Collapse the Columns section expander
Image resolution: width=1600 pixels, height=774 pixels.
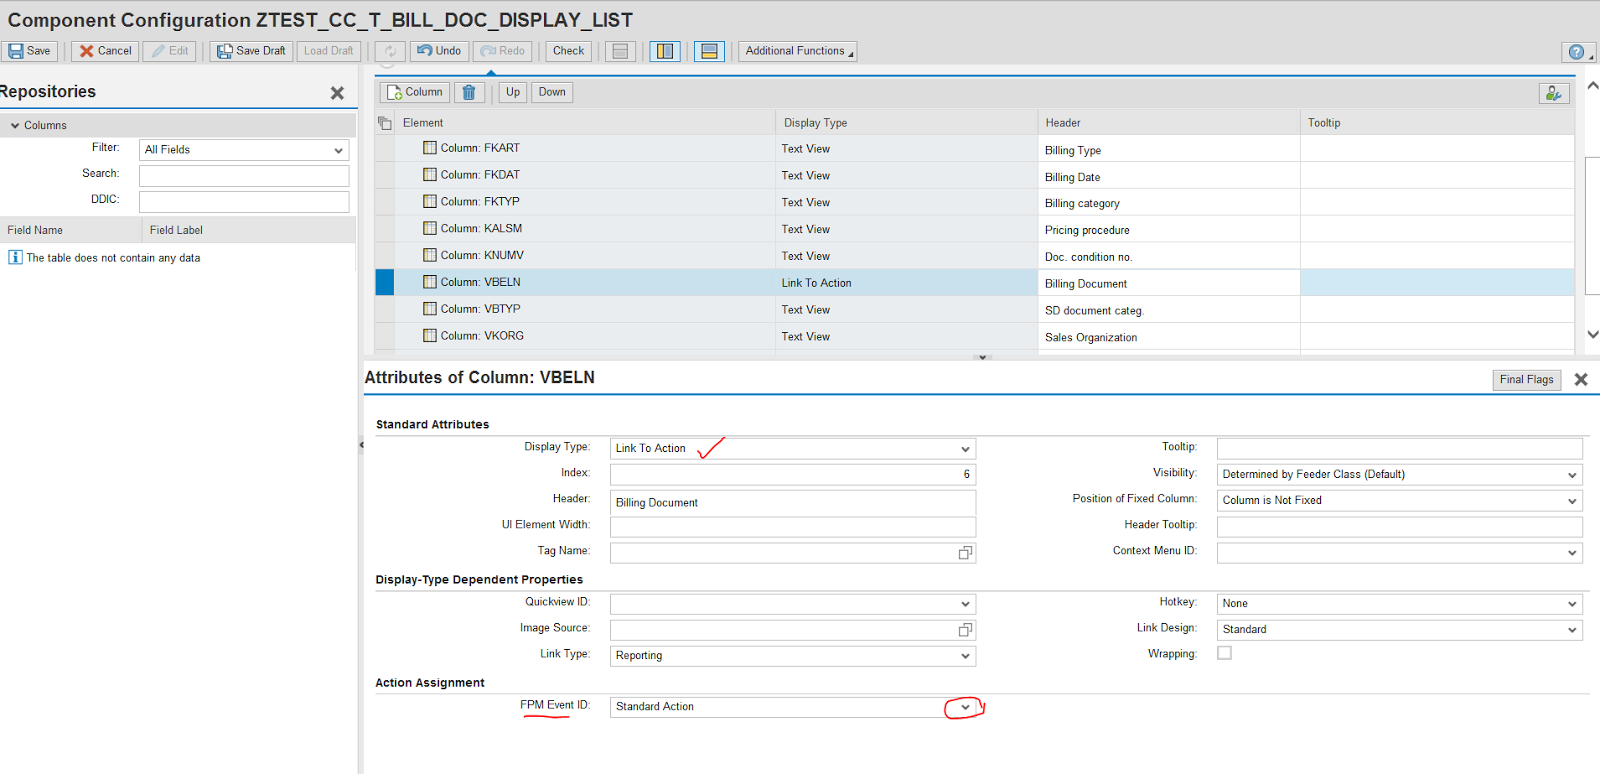(15, 126)
